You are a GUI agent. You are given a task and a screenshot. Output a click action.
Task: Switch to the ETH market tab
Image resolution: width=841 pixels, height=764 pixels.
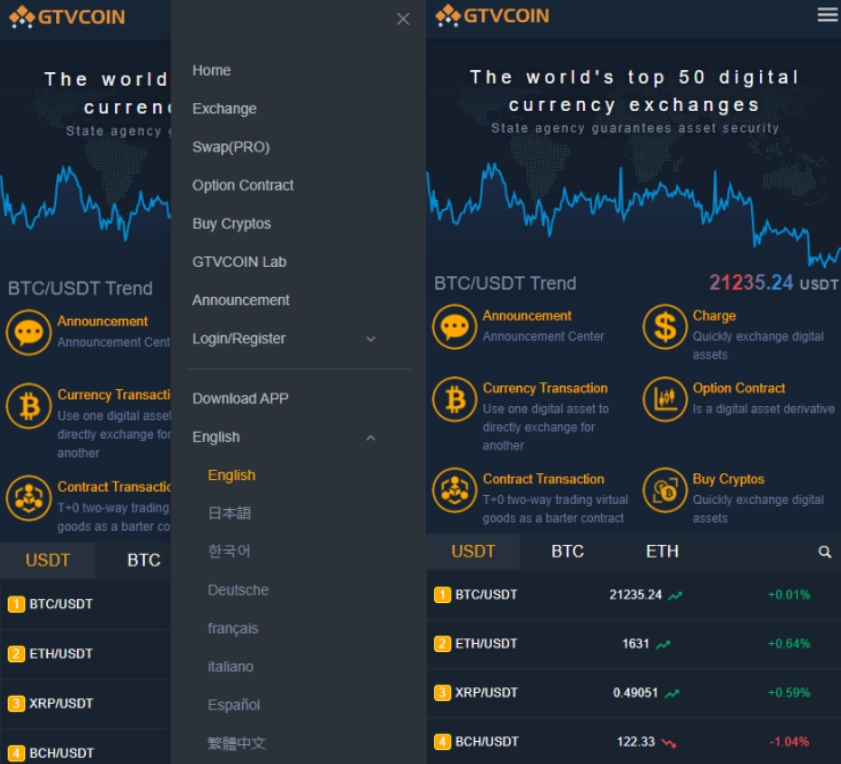(662, 552)
